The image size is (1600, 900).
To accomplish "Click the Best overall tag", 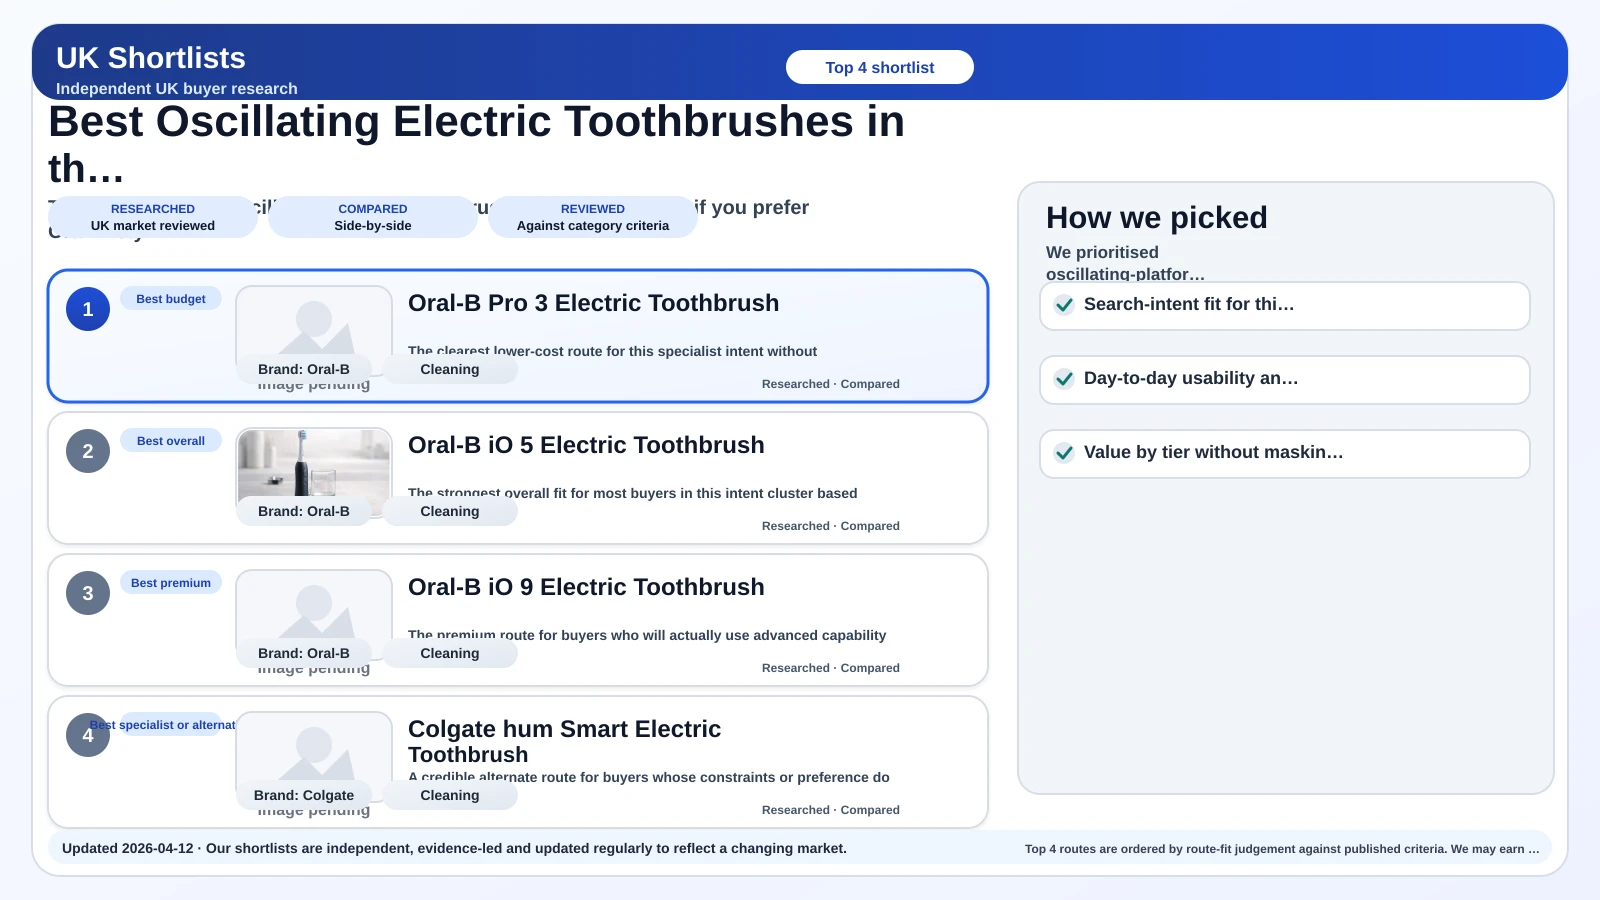I will 171,440.
